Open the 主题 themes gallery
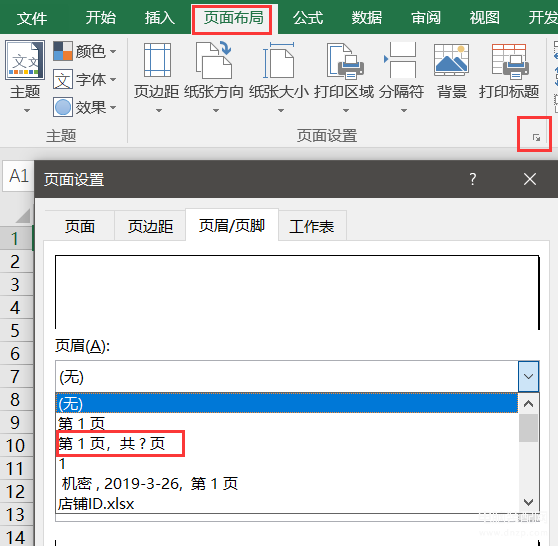The width and height of the screenshot is (558, 546). point(25,76)
